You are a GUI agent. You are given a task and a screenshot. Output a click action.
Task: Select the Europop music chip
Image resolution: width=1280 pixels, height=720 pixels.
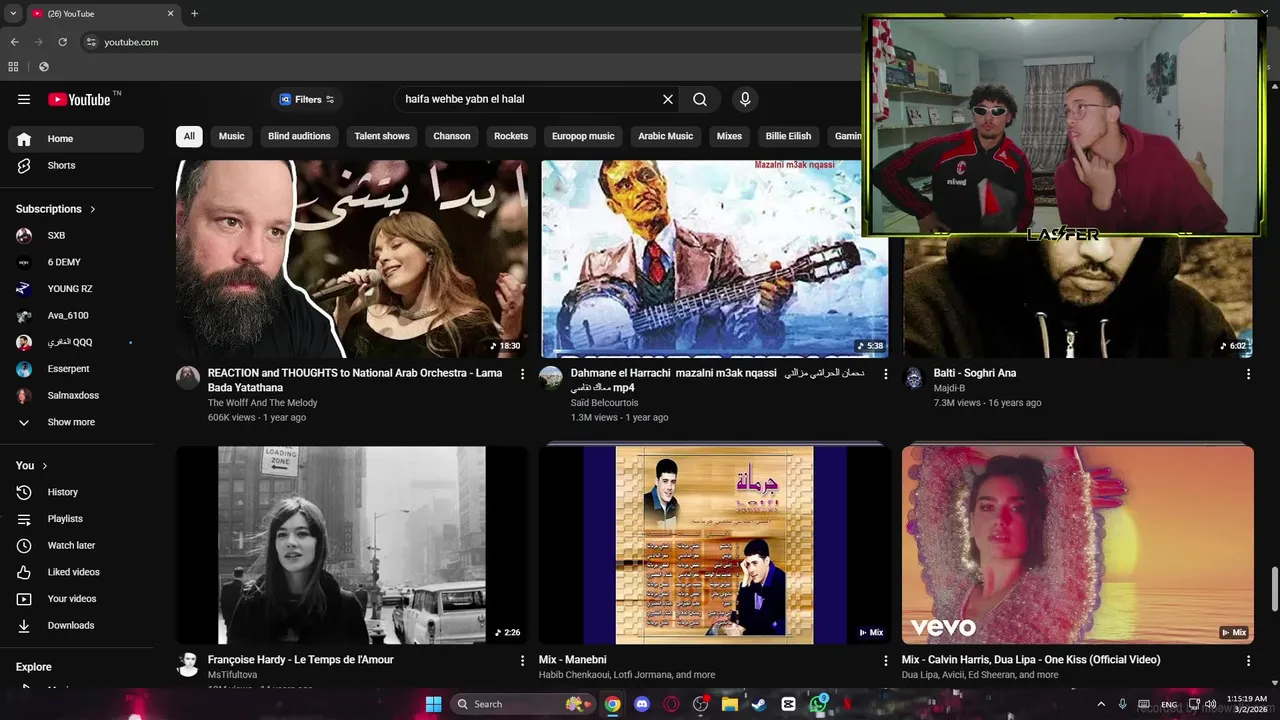(583, 136)
